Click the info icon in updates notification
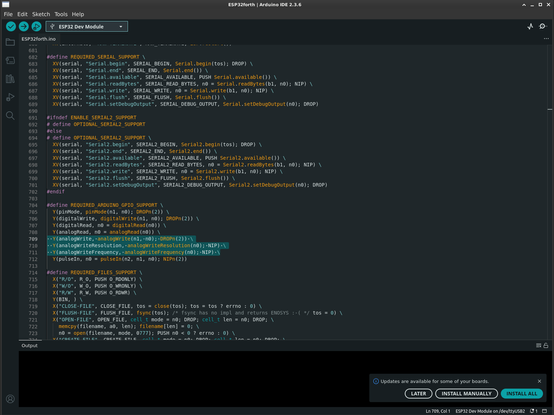The height and width of the screenshot is (415, 554). [x=376, y=381]
